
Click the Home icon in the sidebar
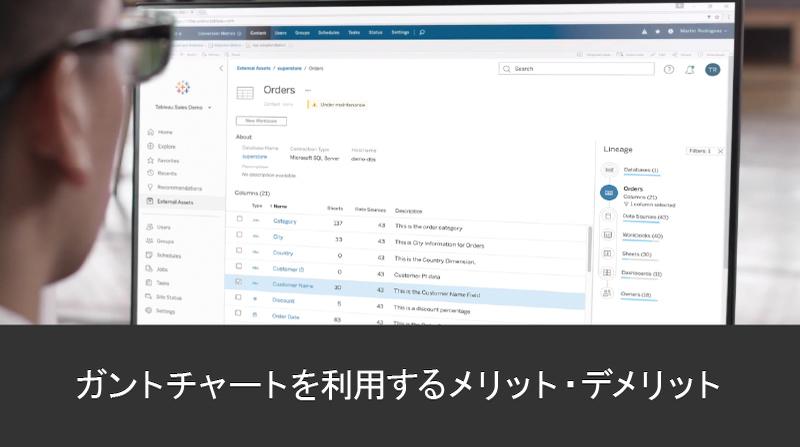[x=149, y=132]
